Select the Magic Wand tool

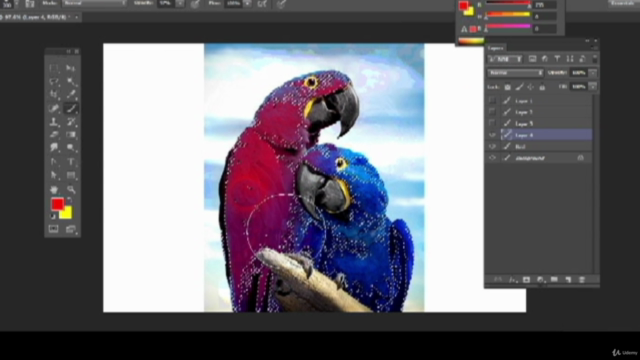(x=71, y=81)
